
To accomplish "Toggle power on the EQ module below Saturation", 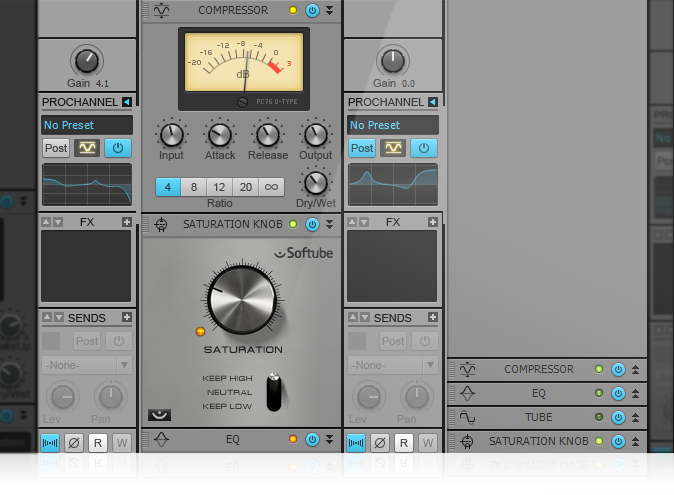I will point(312,439).
